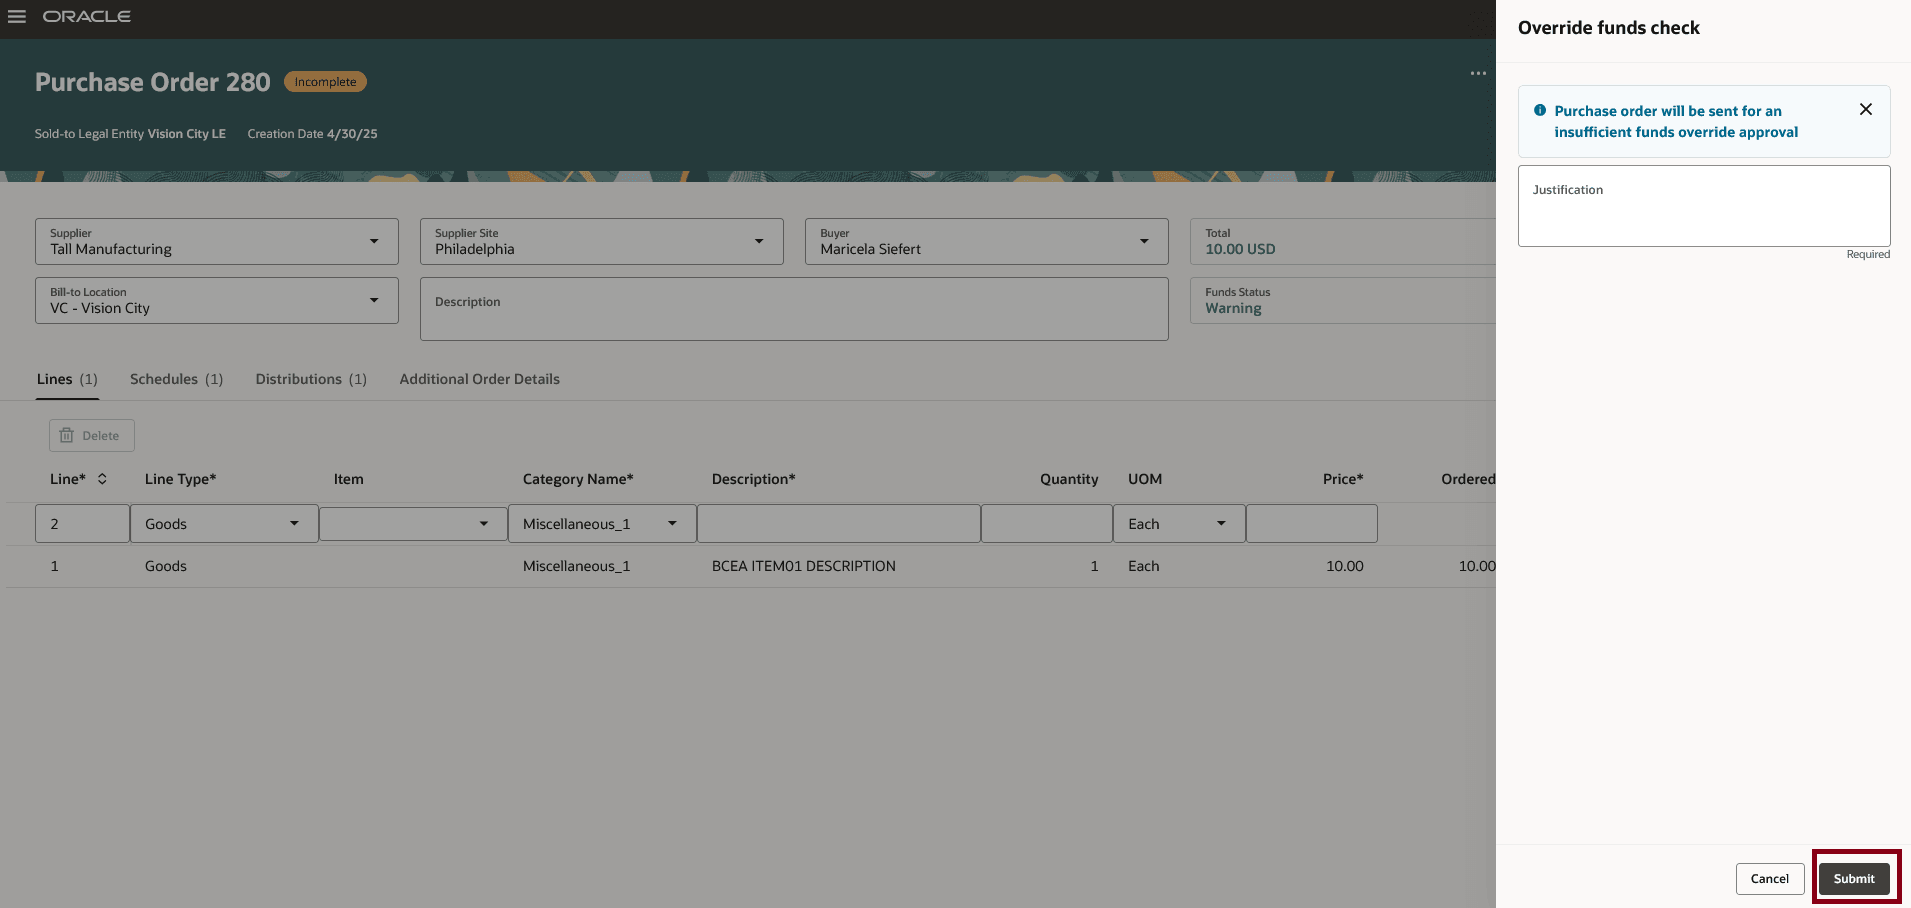Cancel the override funds check
Image resolution: width=1911 pixels, height=908 pixels.
(1769, 878)
